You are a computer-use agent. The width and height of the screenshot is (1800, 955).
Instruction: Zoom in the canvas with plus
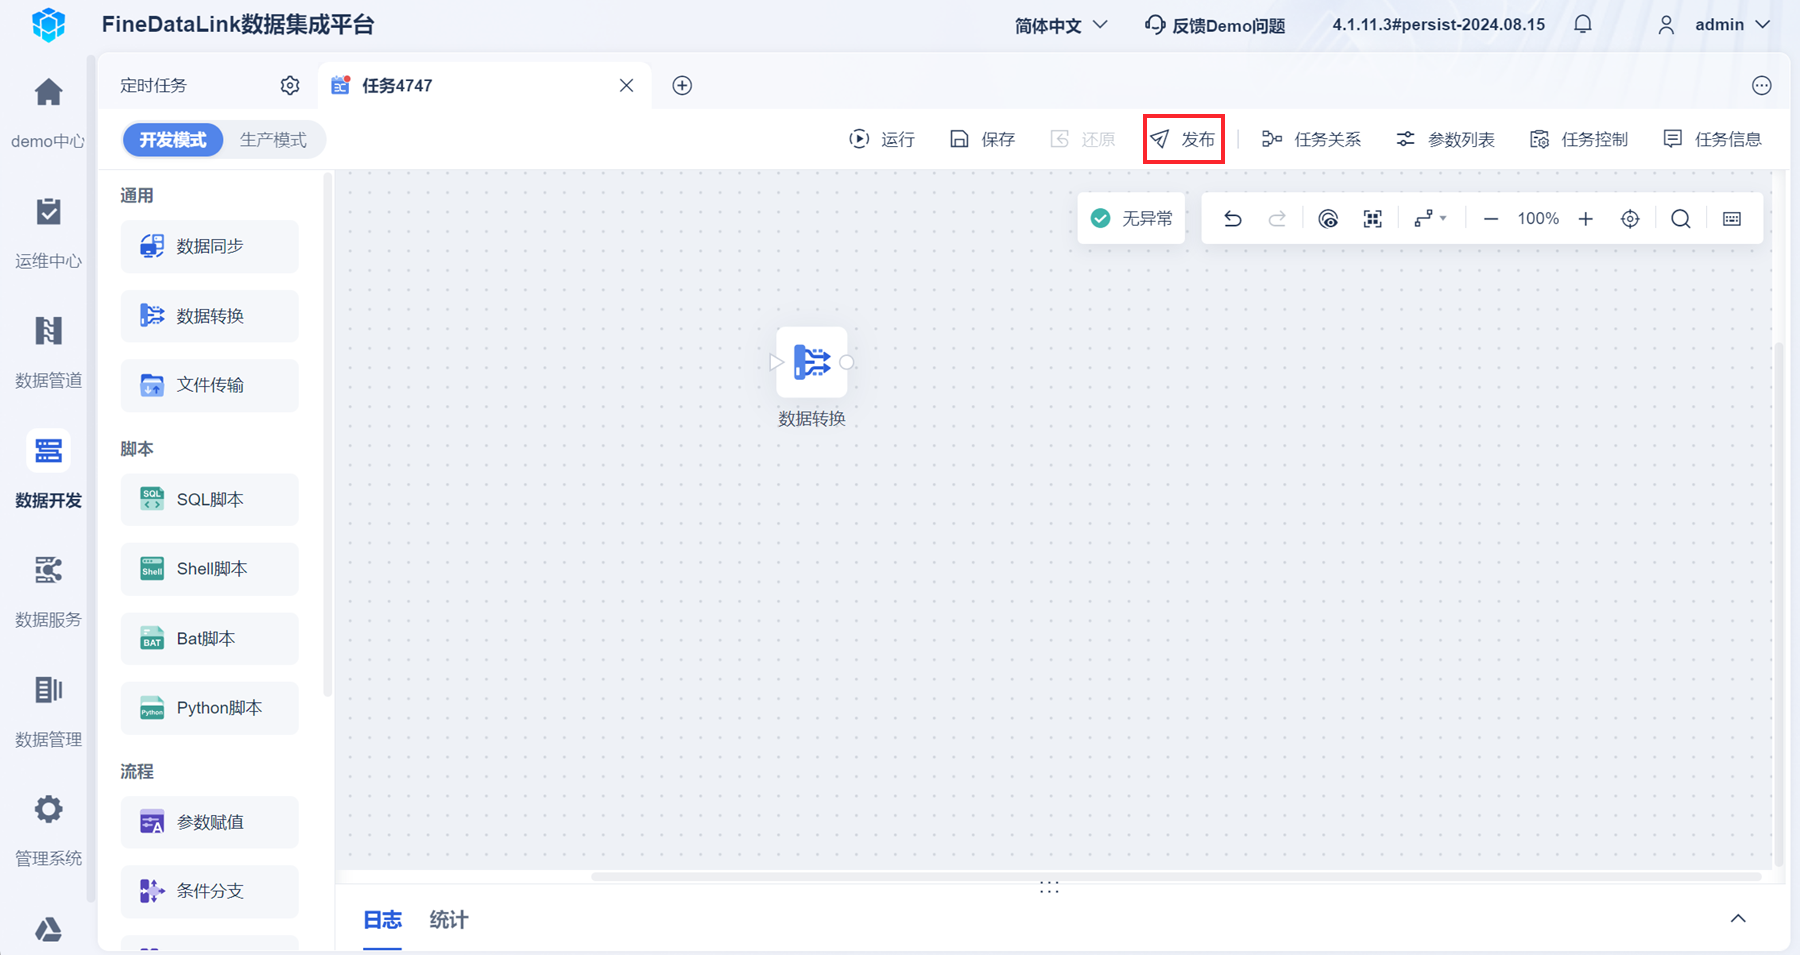click(1586, 219)
